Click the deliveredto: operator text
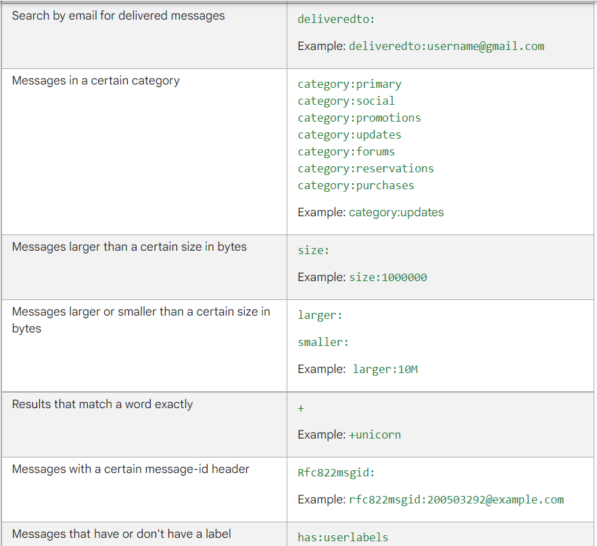The image size is (597, 546). coord(336,19)
